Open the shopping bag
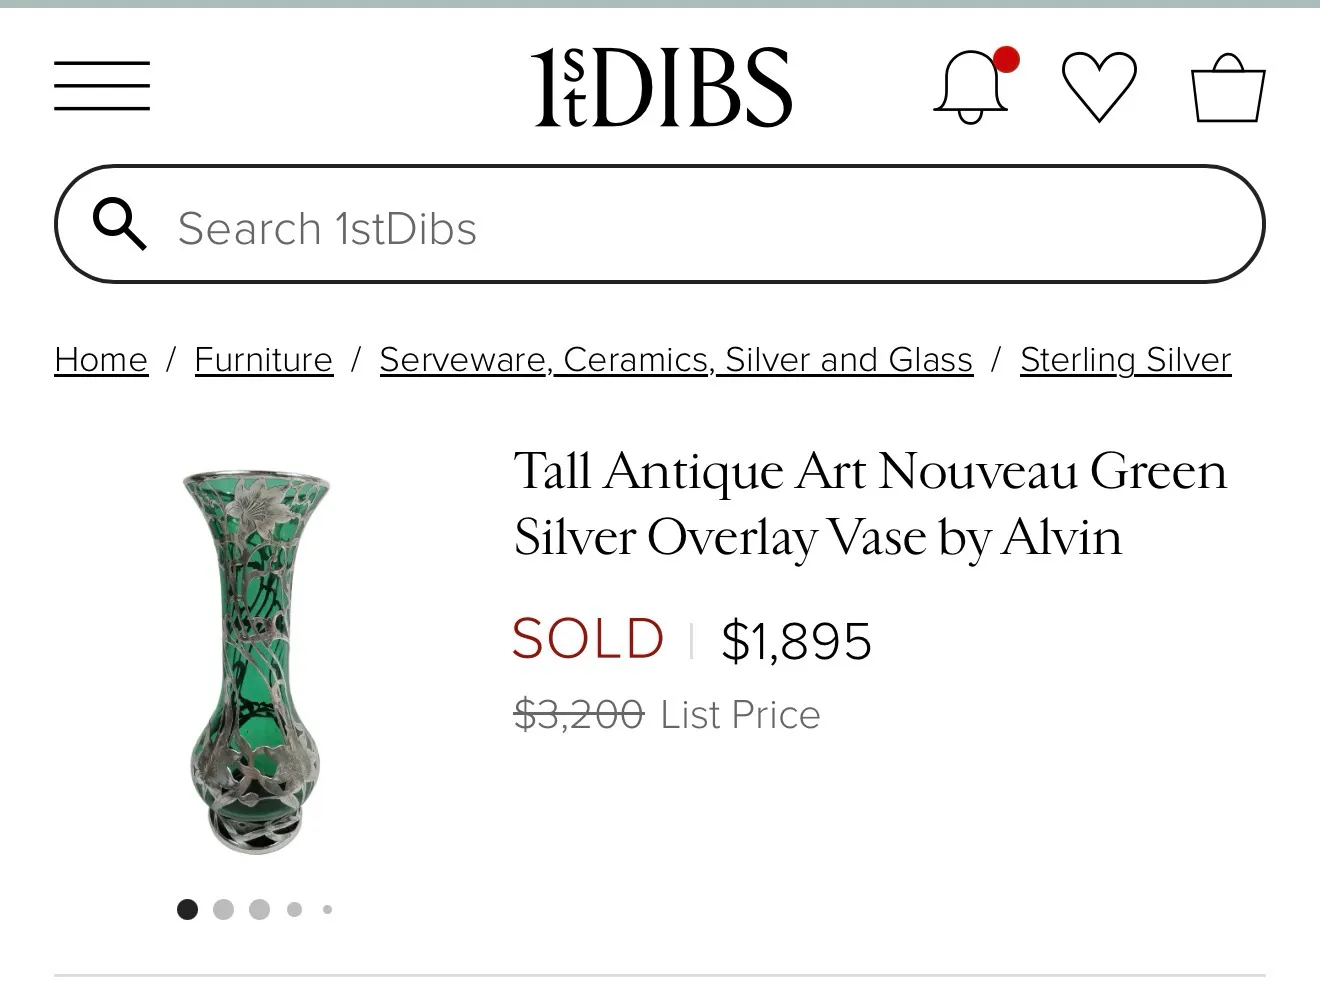This screenshot has width=1320, height=982. tap(1227, 88)
